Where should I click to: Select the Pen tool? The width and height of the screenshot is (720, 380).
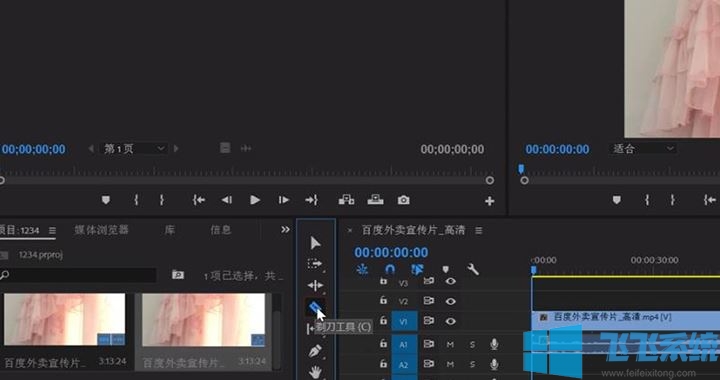(x=315, y=352)
